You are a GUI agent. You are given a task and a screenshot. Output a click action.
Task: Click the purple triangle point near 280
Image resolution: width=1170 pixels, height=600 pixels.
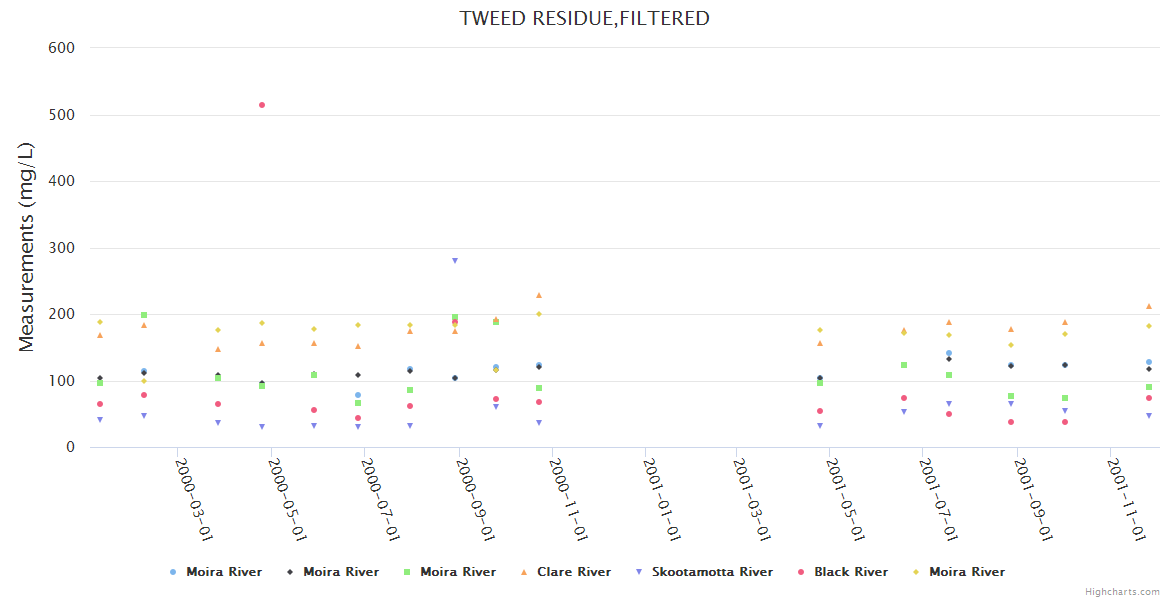coord(455,261)
